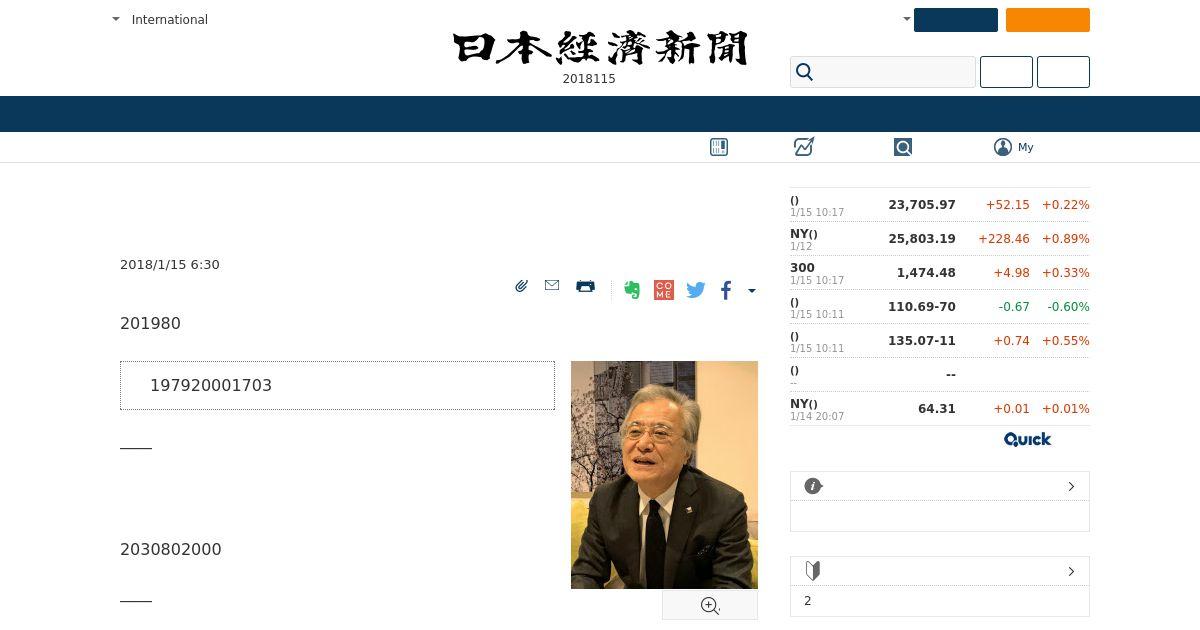The width and height of the screenshot is (1200, 630).
Task: Click the orange header button
Action: 1048,20
